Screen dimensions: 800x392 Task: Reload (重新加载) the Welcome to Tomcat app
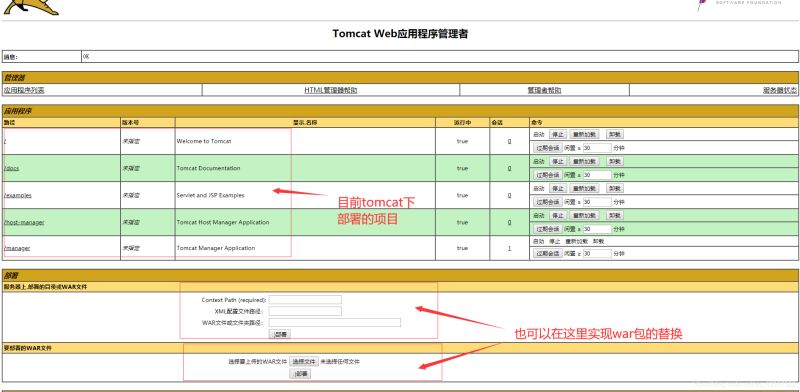(x=584, y=134)
